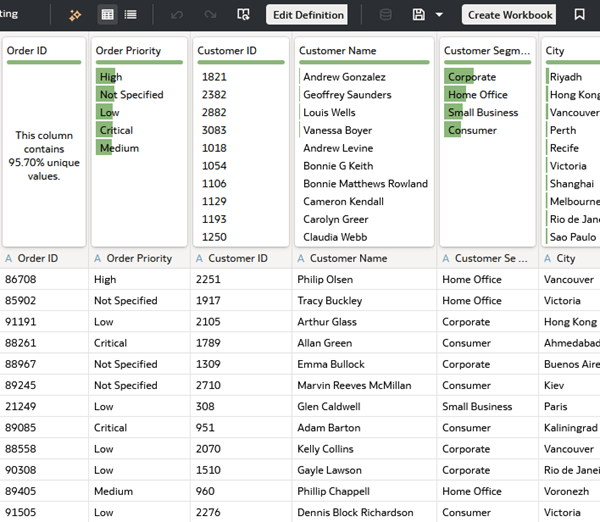
Task: Select Critical in the Order Priority tile
Action: (116, 130)
